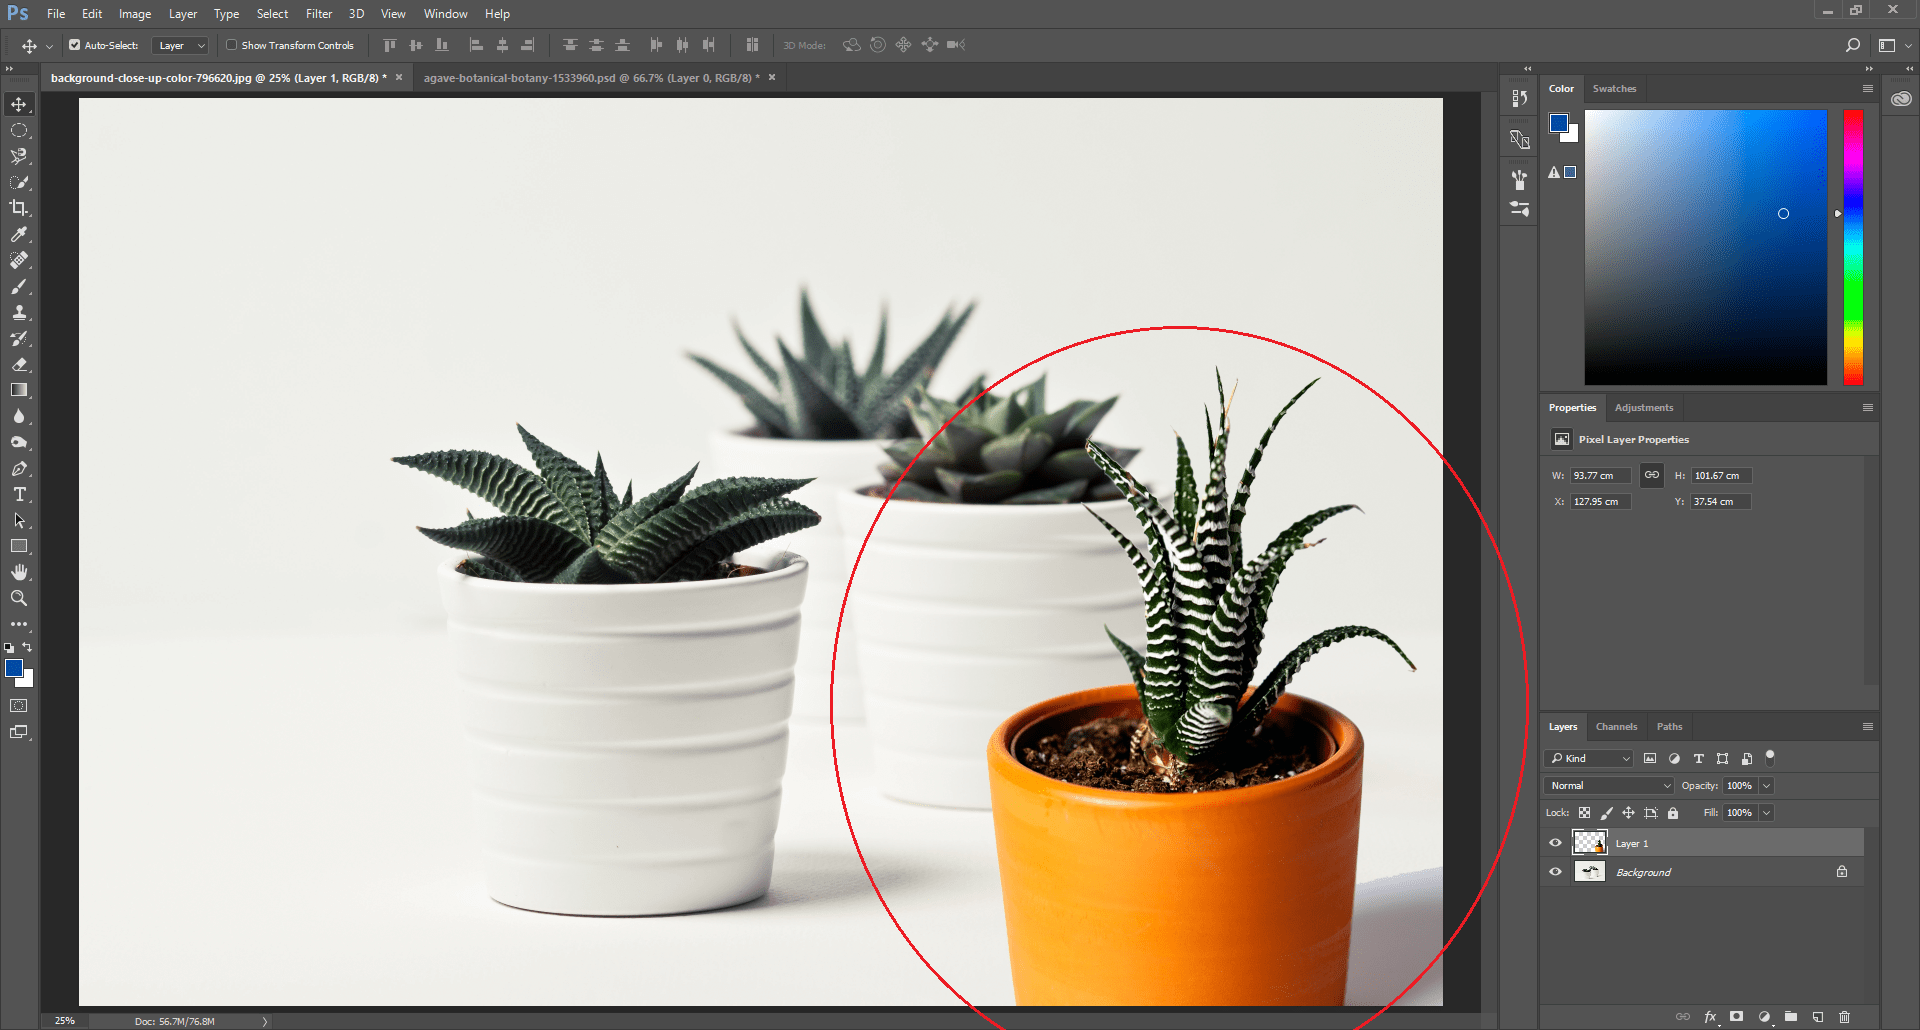The height and width of the screenshot is (1030, 1920).
Task: Toggle lock all padlock icon
Action: (1673, 813)
